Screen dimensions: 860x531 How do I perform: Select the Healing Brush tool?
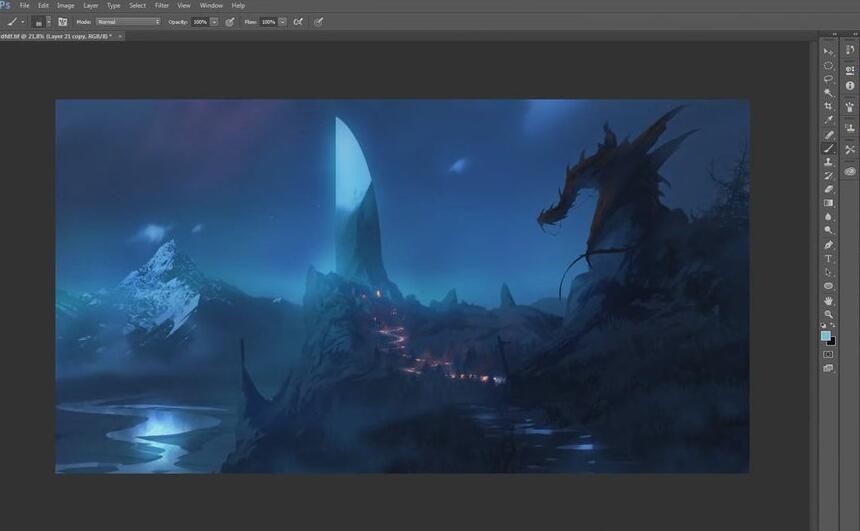point(828,134)
